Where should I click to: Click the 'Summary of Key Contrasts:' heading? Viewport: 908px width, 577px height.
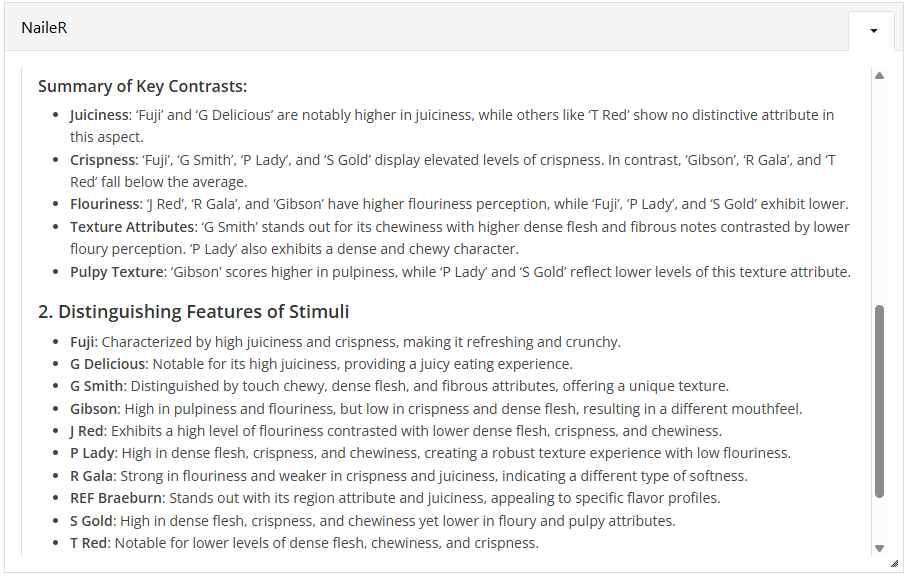(x=142, y=86)
